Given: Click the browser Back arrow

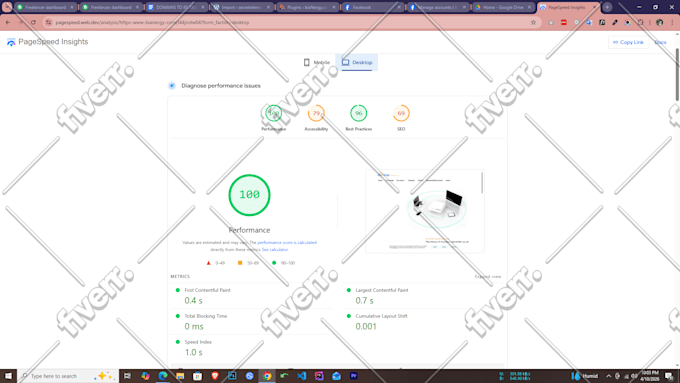Looking at the screenshot, I should (x=8, y=22).
